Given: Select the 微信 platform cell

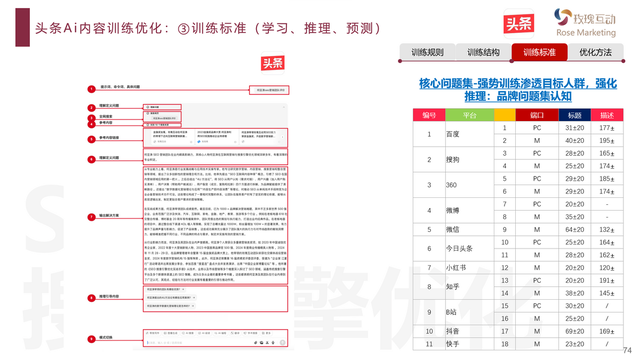Looking at the screenshot, I should [x=469, y=229].
